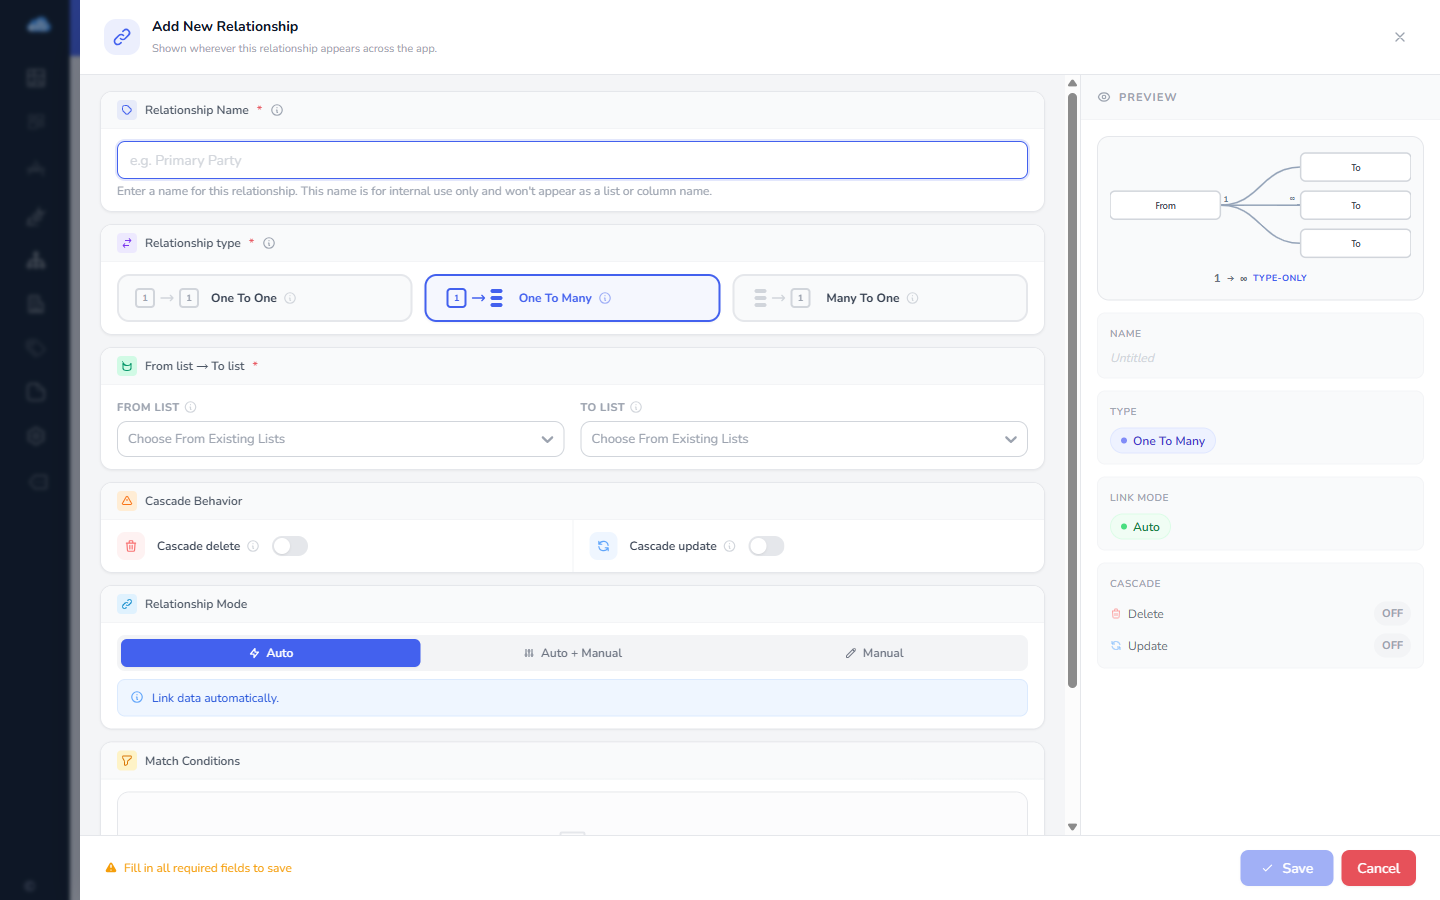Click the eye icon next to PREVIEW

tap(1104, 97)
